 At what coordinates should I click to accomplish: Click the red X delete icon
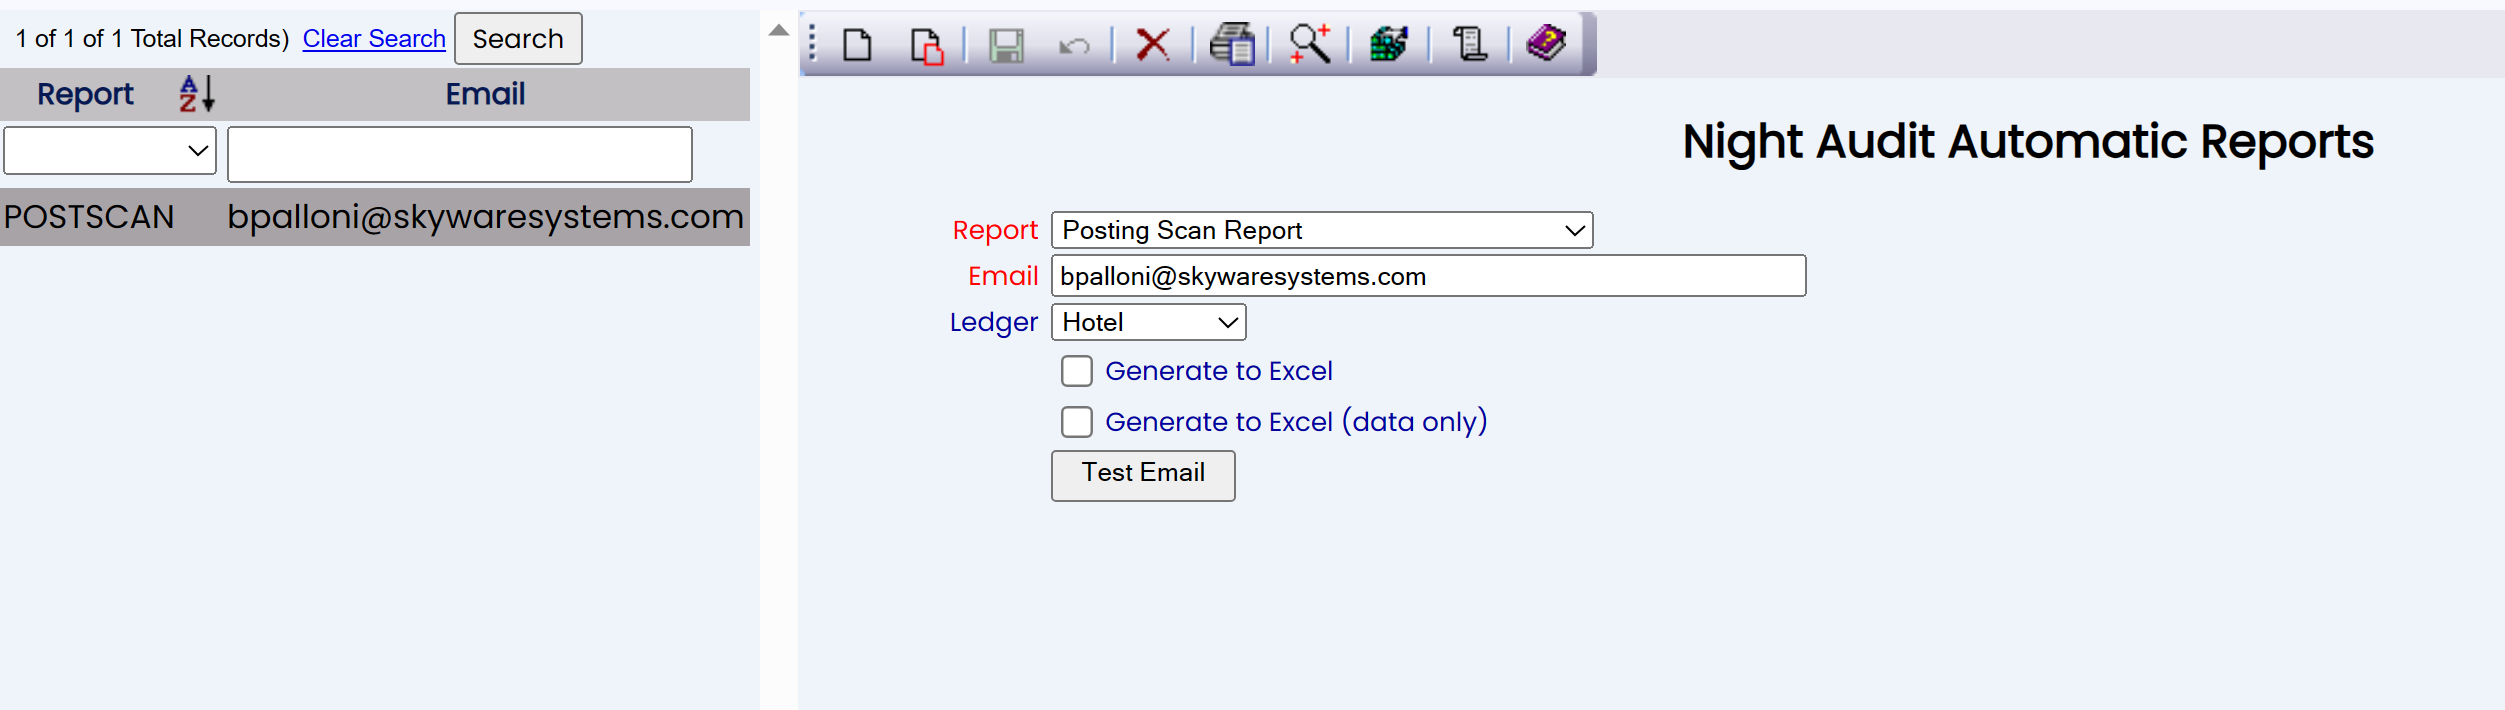coord(1153,44)
